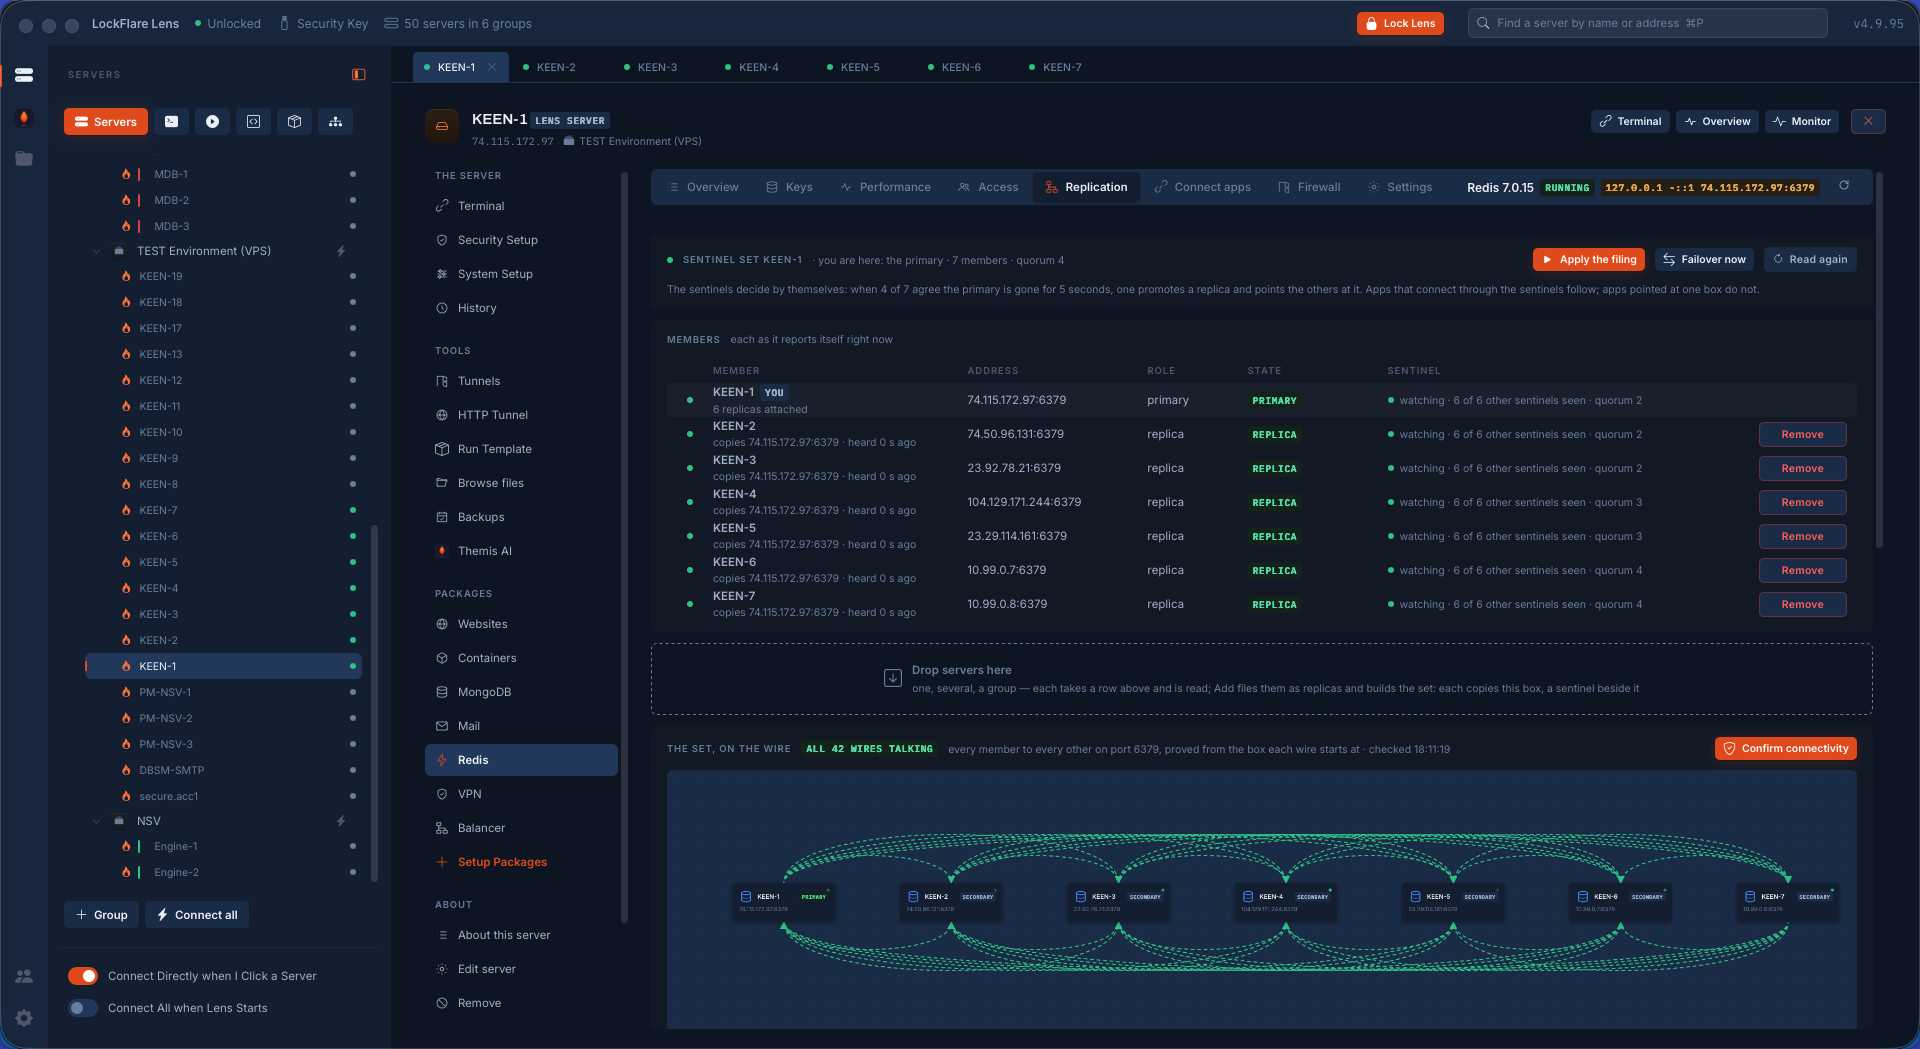Click the servers list icon in left rail
Image resolution: width=1920 pixels, height=1049 pixels.
[x=24, y=75]
